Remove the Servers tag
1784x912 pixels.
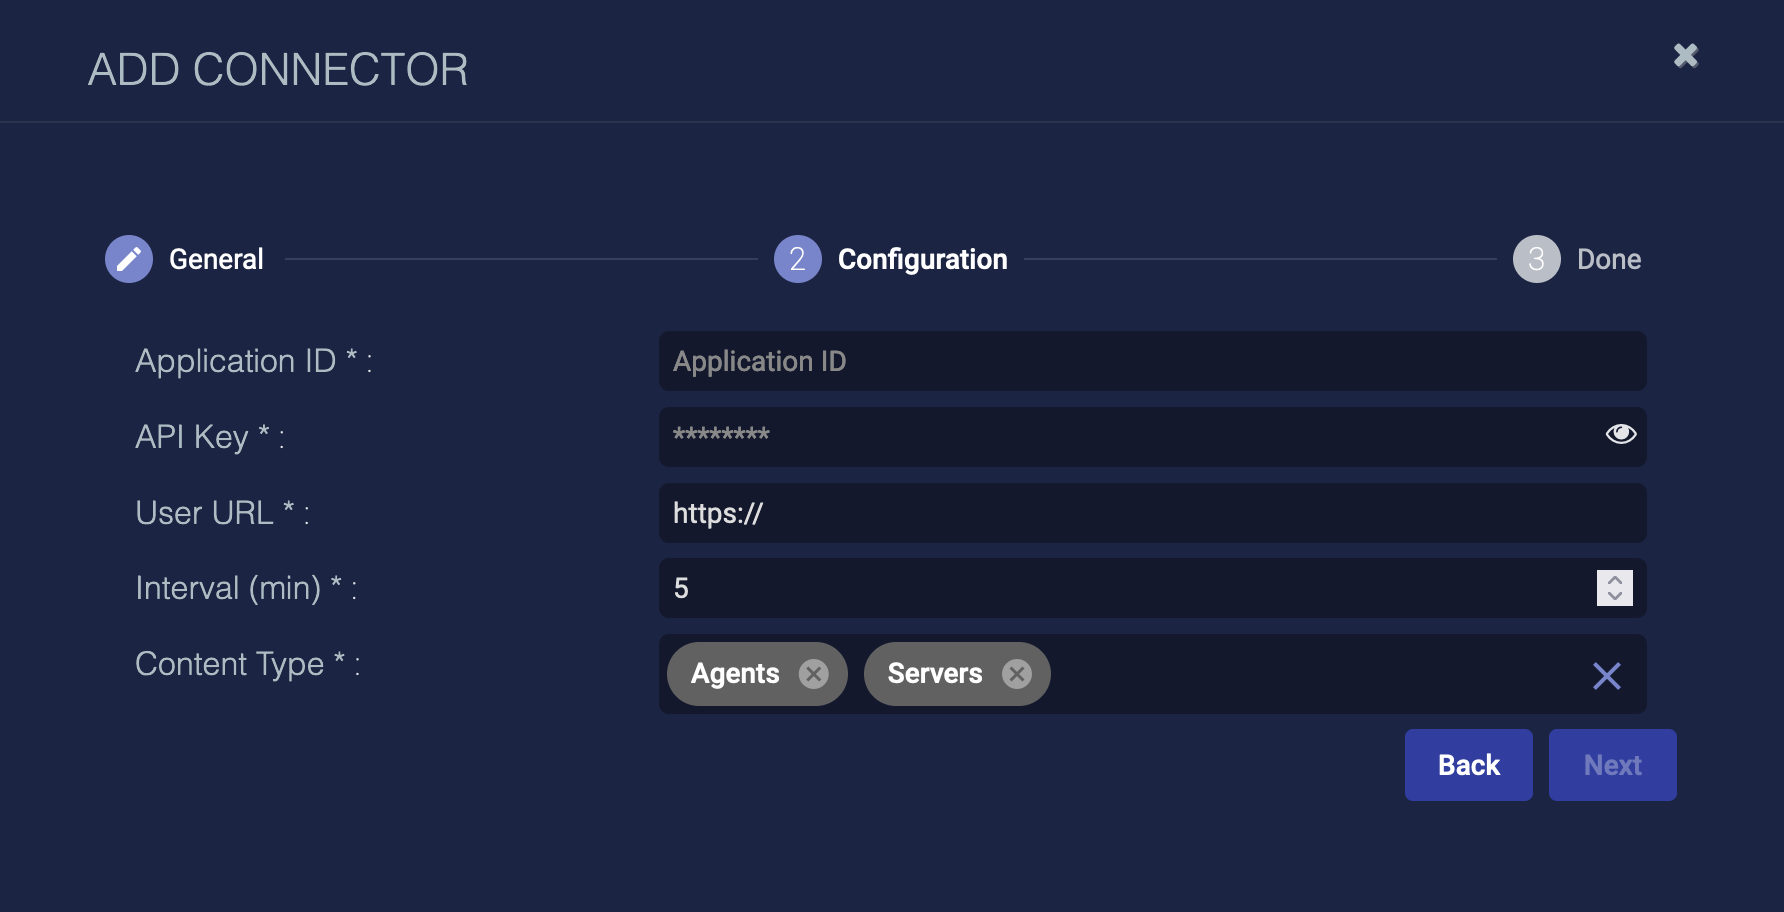[x=1017, y=674]
